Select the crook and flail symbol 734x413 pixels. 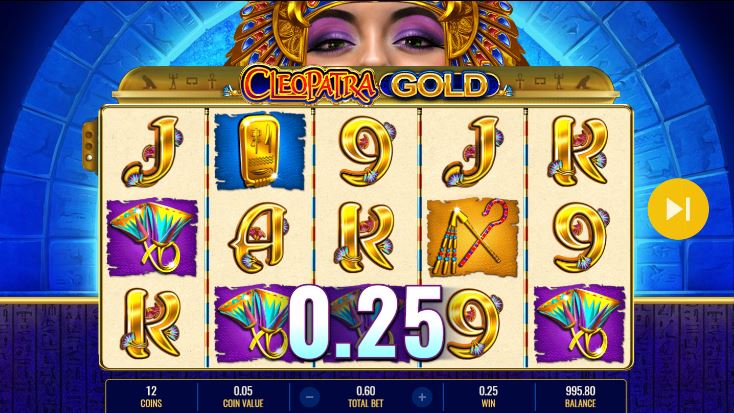coord(473,237)
